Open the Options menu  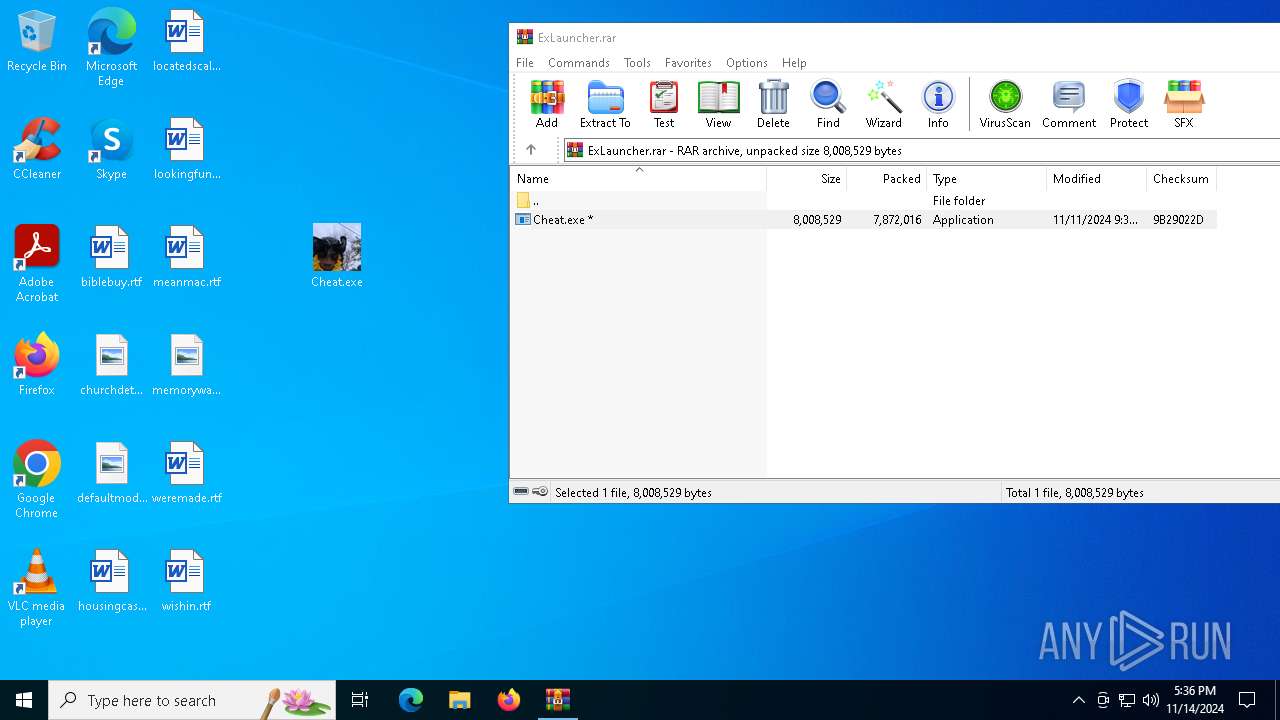click(747, 62)
